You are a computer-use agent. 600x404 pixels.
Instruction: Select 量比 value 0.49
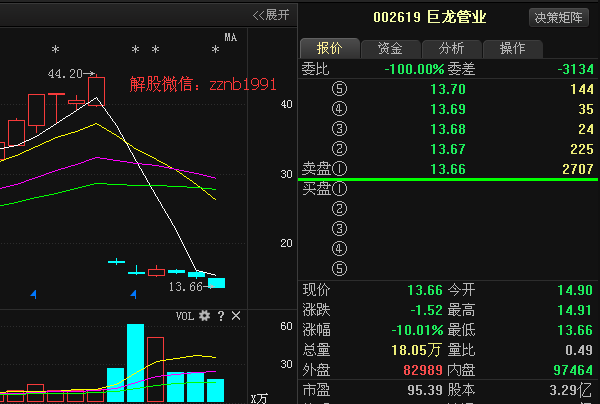tap(579, 350)
